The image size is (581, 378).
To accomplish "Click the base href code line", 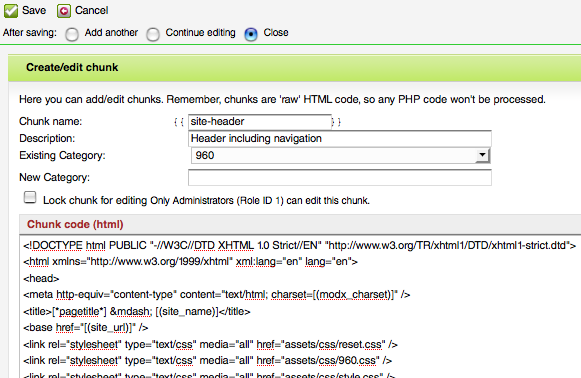I will coord(86,328).
